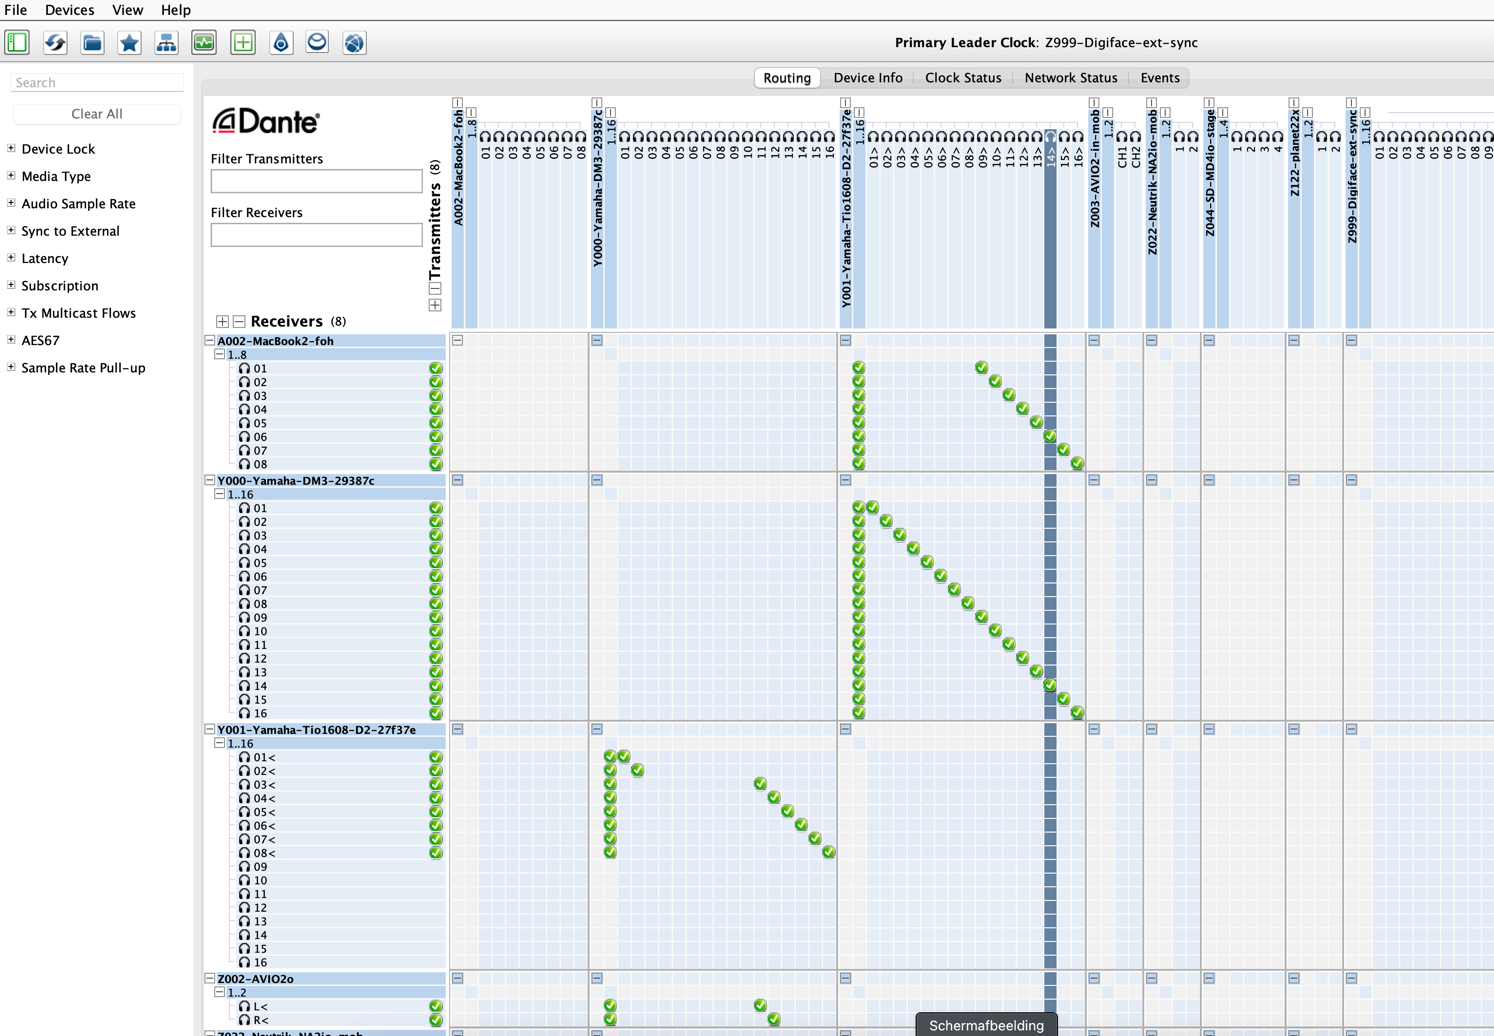This screenshot has width=1494, height=1036.
Task: Click status checkmark of Y000-Yamaha-DM3 channel 16
Action: point(436,713)
